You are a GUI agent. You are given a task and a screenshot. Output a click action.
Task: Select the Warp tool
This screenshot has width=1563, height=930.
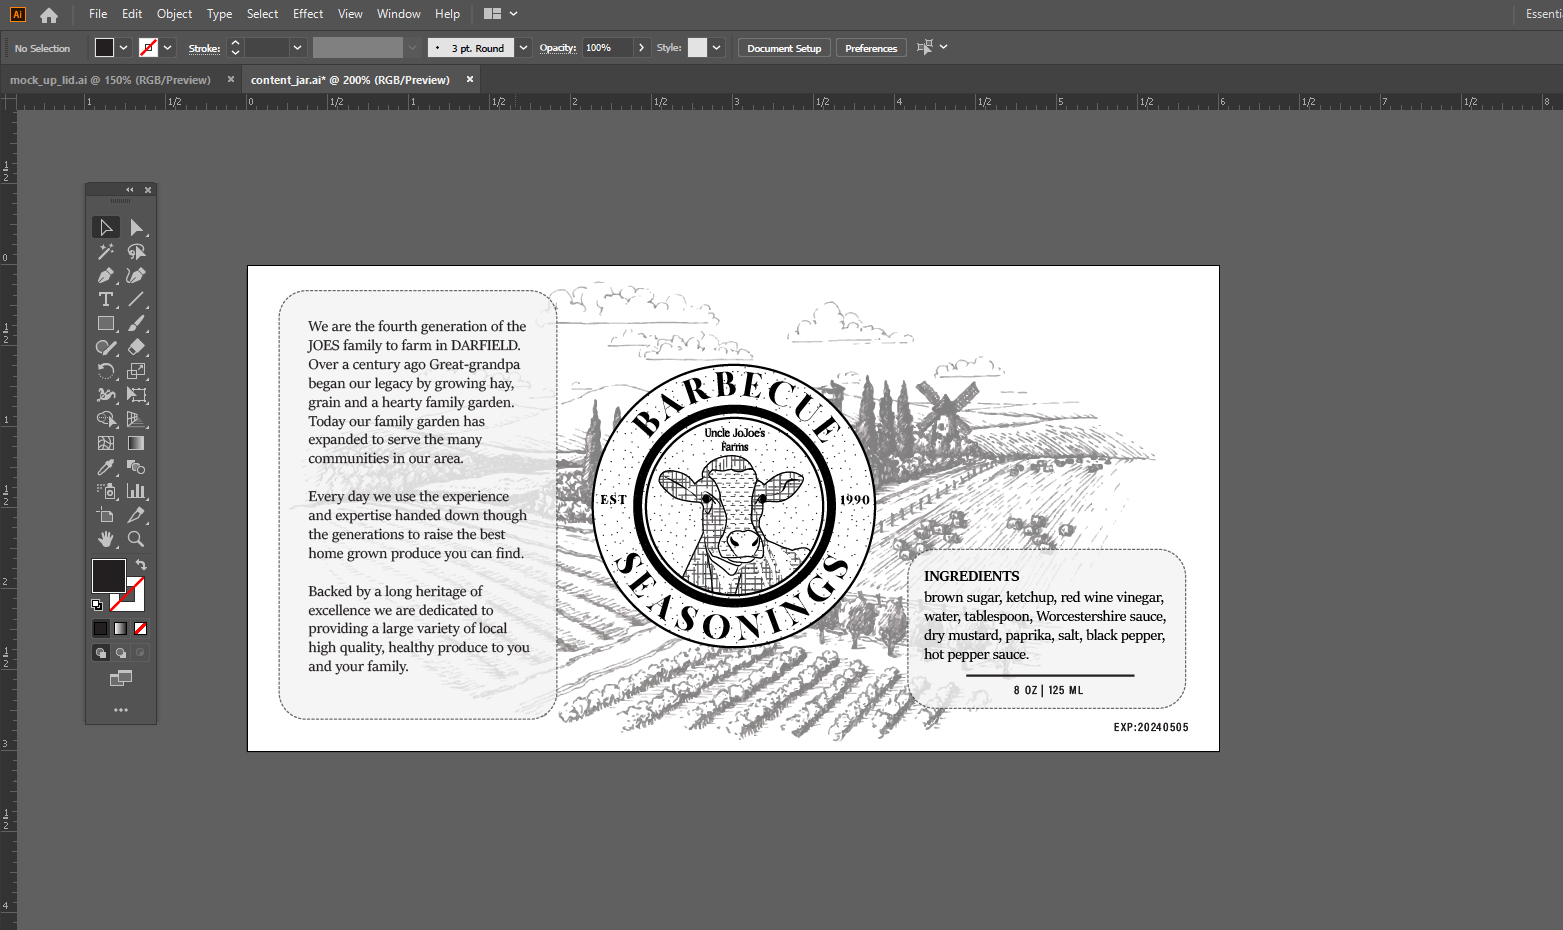[106, 395]
